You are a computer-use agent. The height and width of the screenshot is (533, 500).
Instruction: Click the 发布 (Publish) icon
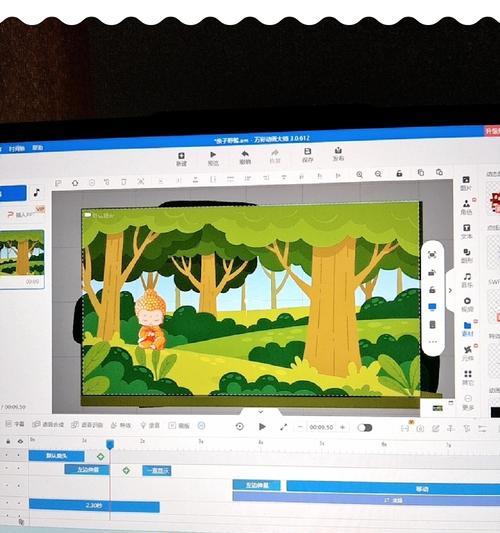[x=338, y=154]
